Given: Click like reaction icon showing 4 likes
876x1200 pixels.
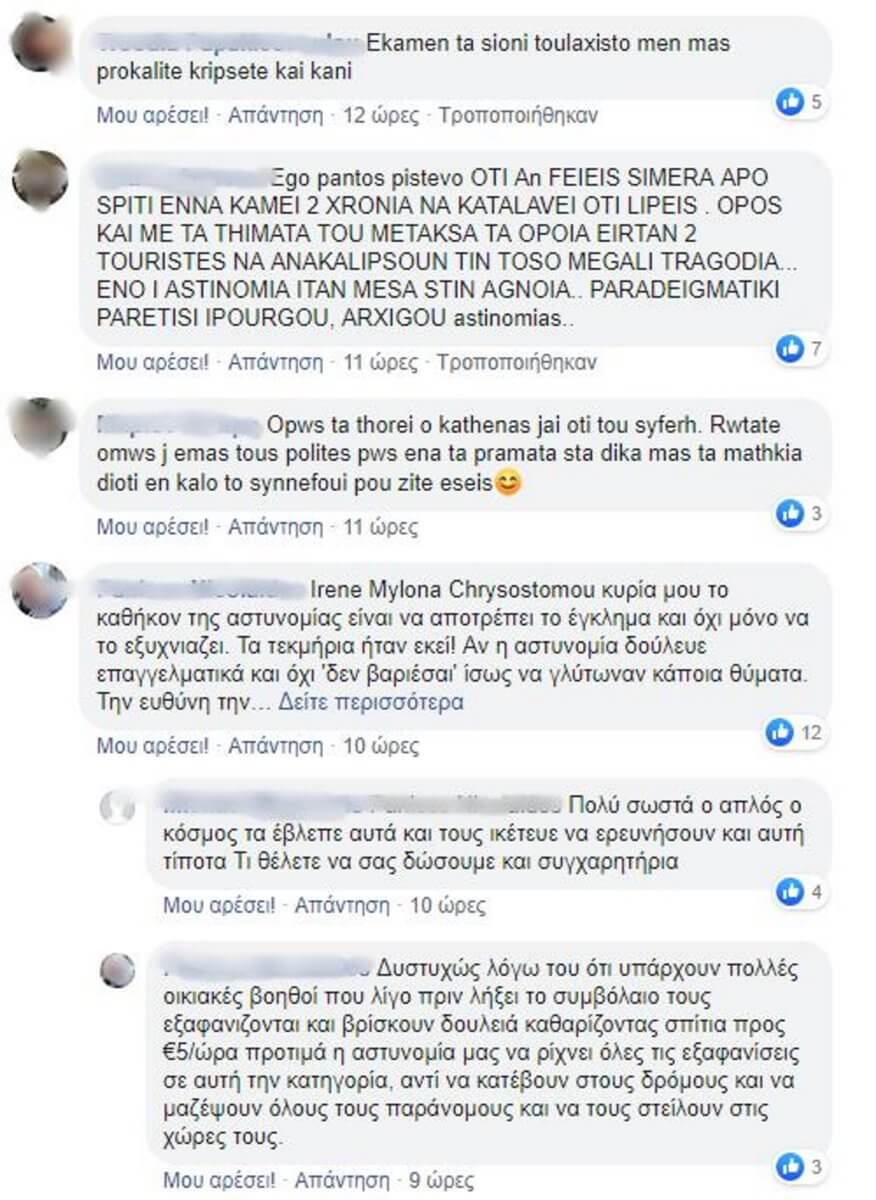Looking at the screenshot, I should (791, 891).
